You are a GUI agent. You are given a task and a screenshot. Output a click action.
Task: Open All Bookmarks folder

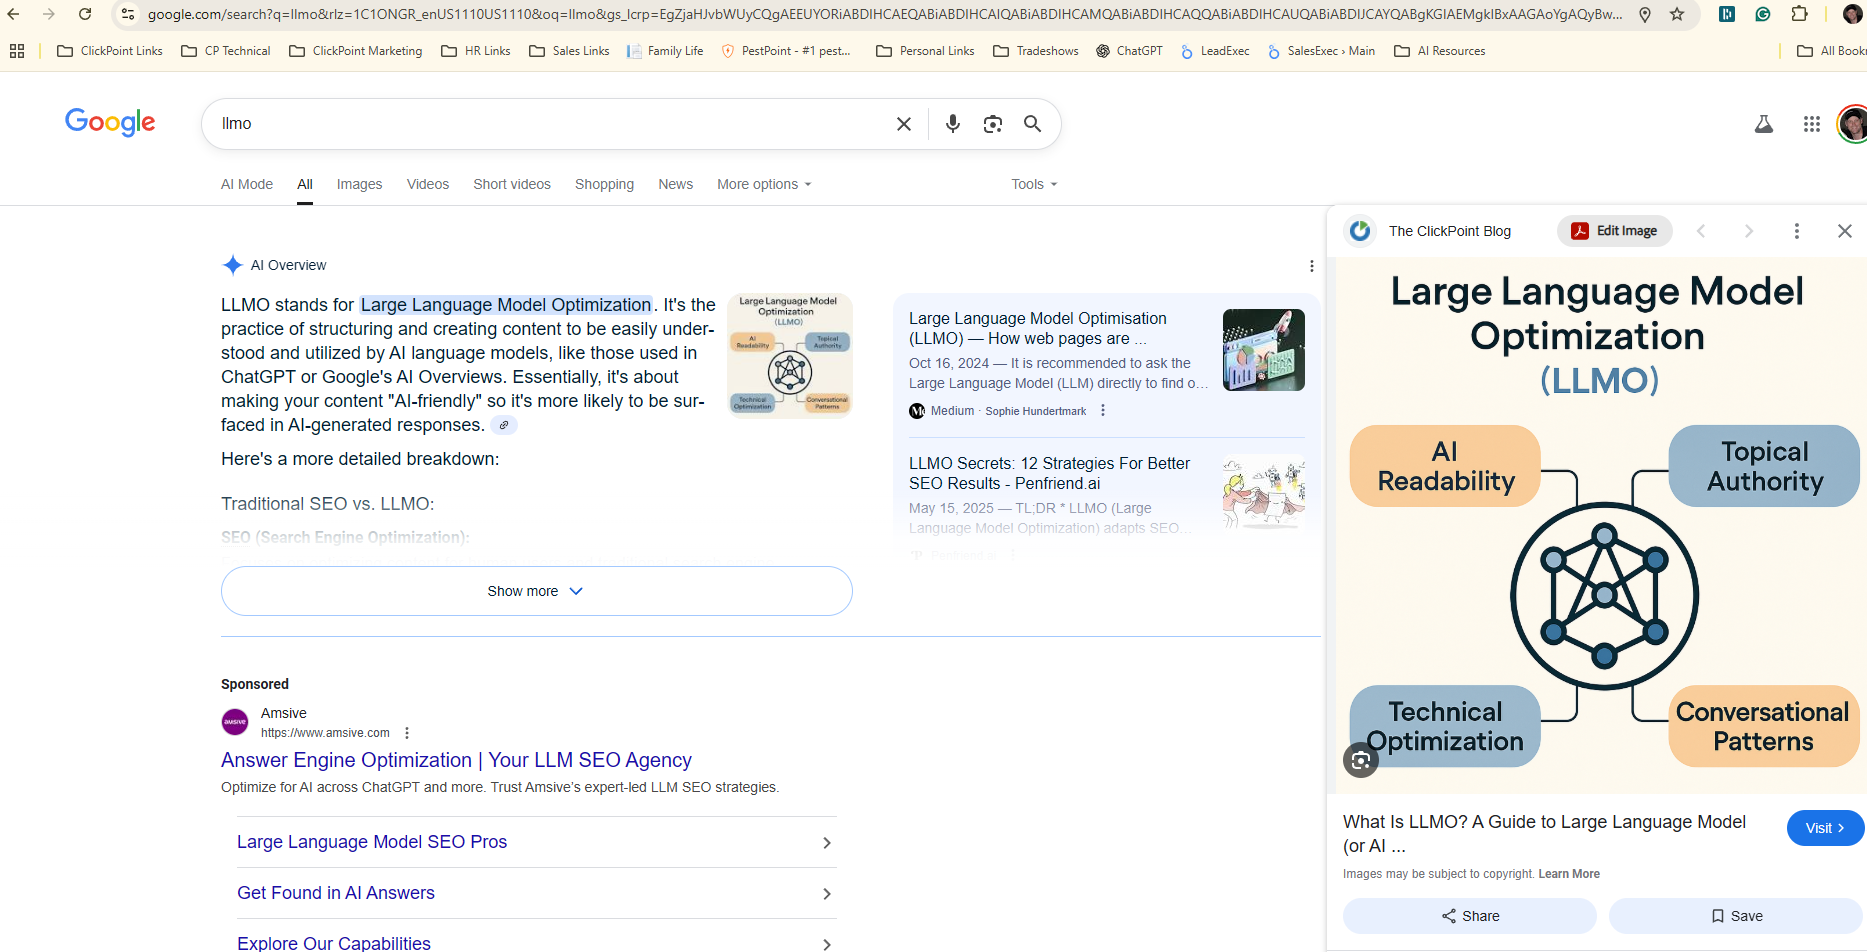tap(1832, 51)
